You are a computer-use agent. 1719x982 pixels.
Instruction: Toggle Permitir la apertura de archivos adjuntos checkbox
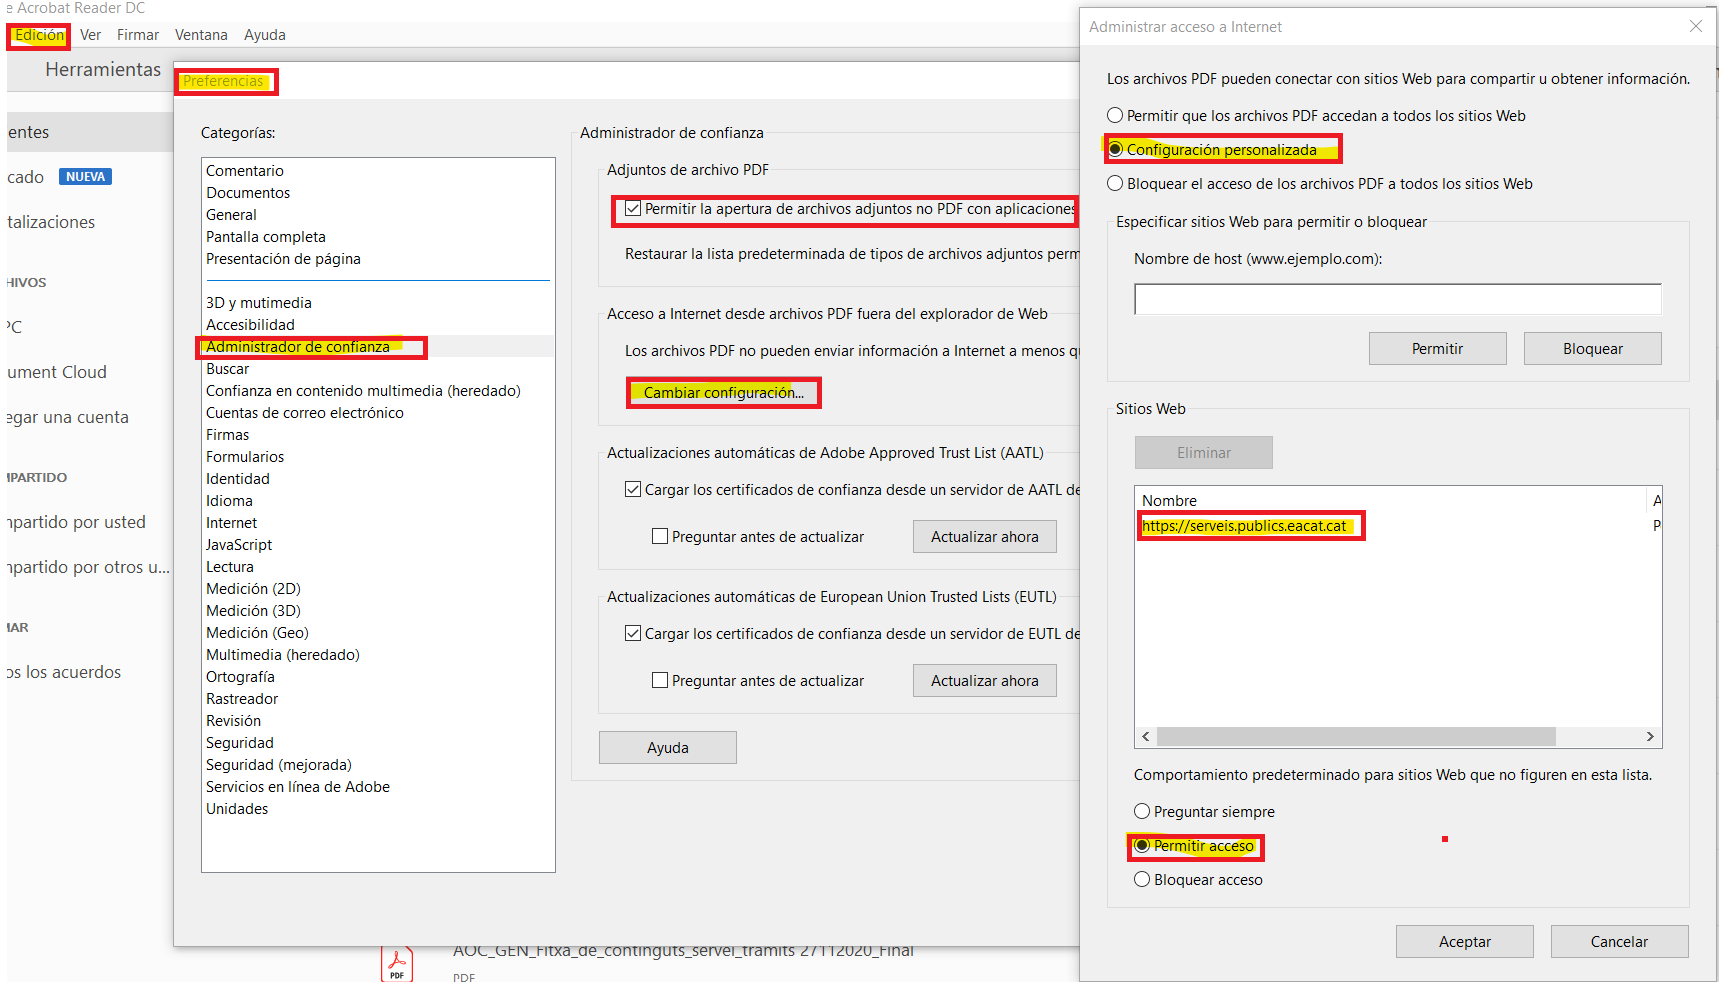tap(633, 209)
